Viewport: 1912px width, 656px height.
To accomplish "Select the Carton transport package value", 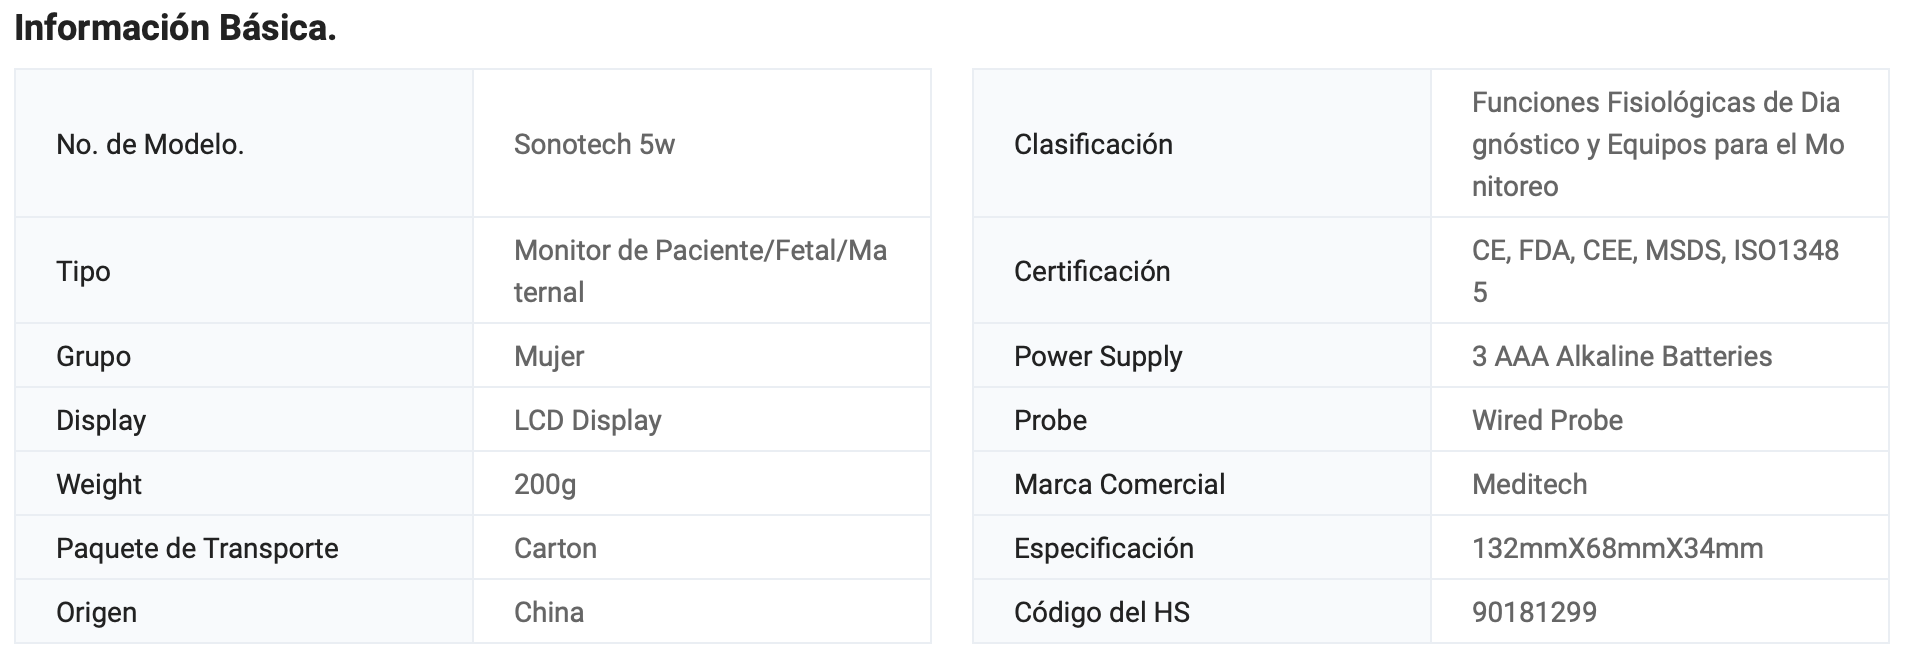I will (x=555, y=548).
